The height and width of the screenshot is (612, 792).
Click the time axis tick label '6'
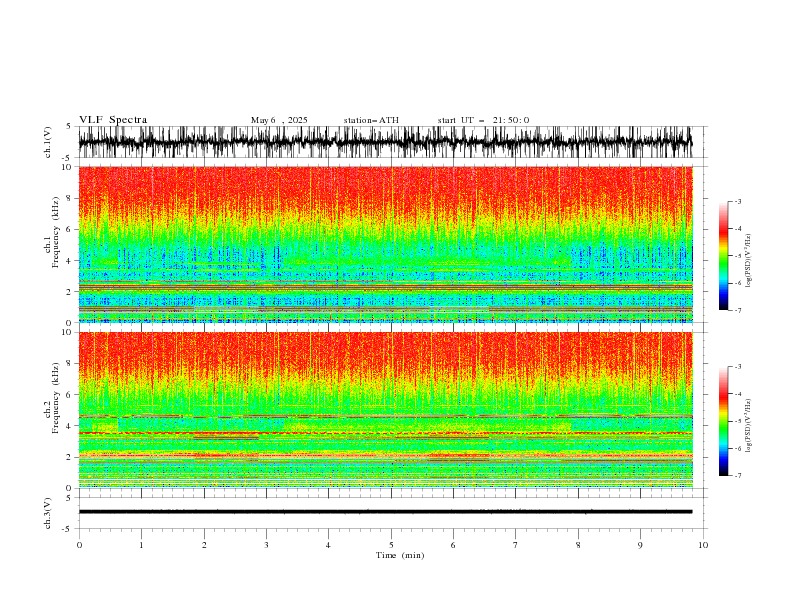pyautogui.click(x=453, y=545)
